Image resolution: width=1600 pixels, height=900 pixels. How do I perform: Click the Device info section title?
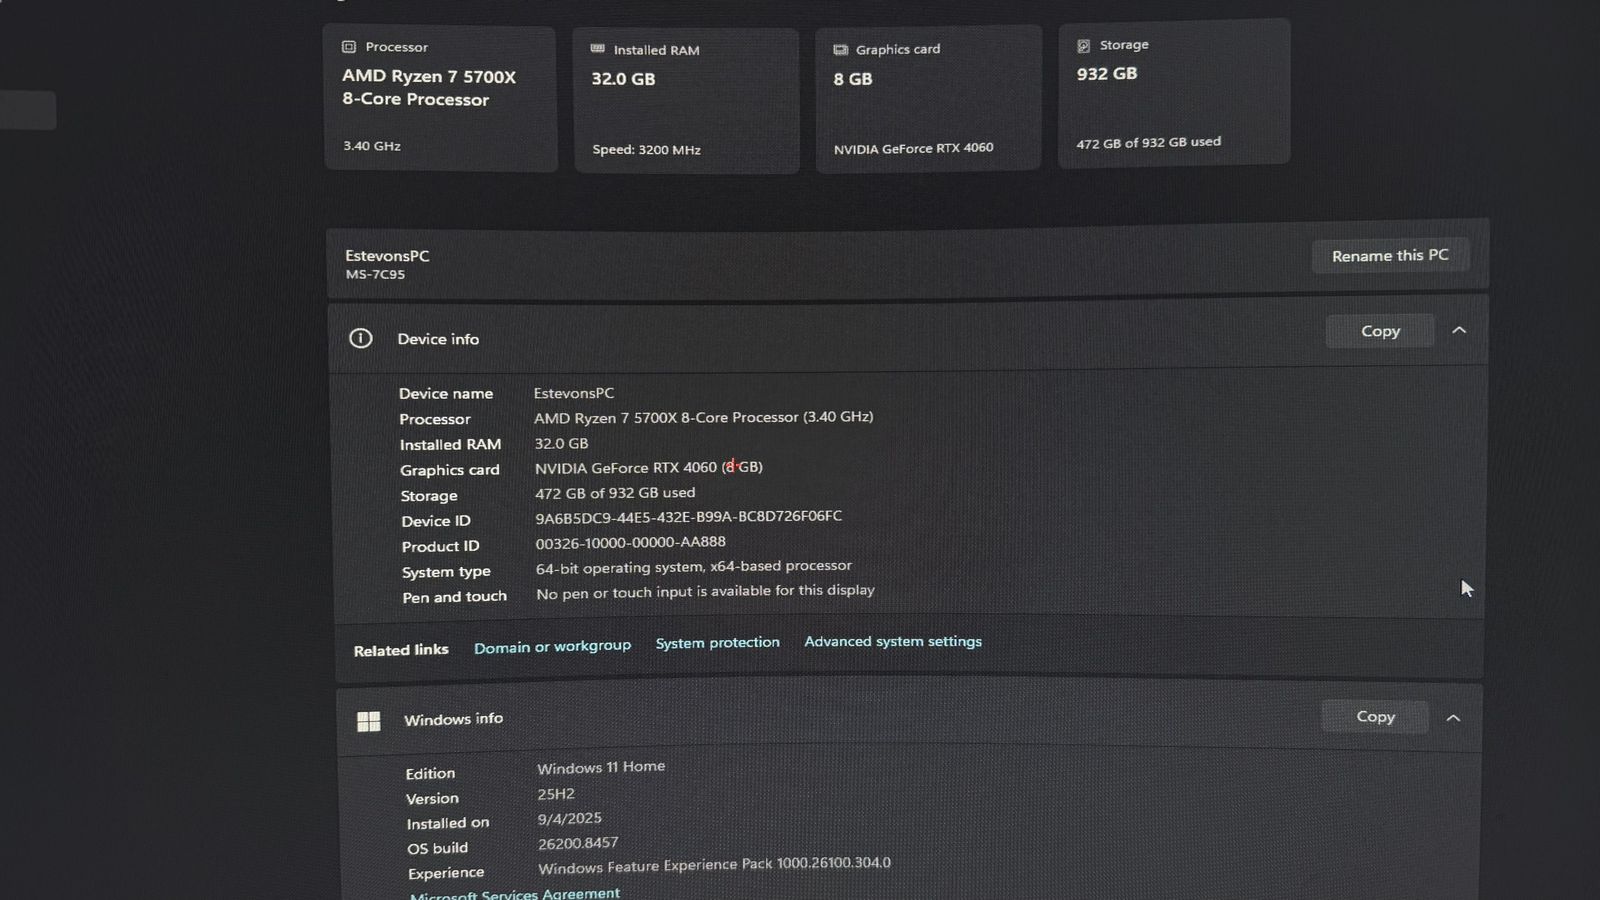(438, 339)
